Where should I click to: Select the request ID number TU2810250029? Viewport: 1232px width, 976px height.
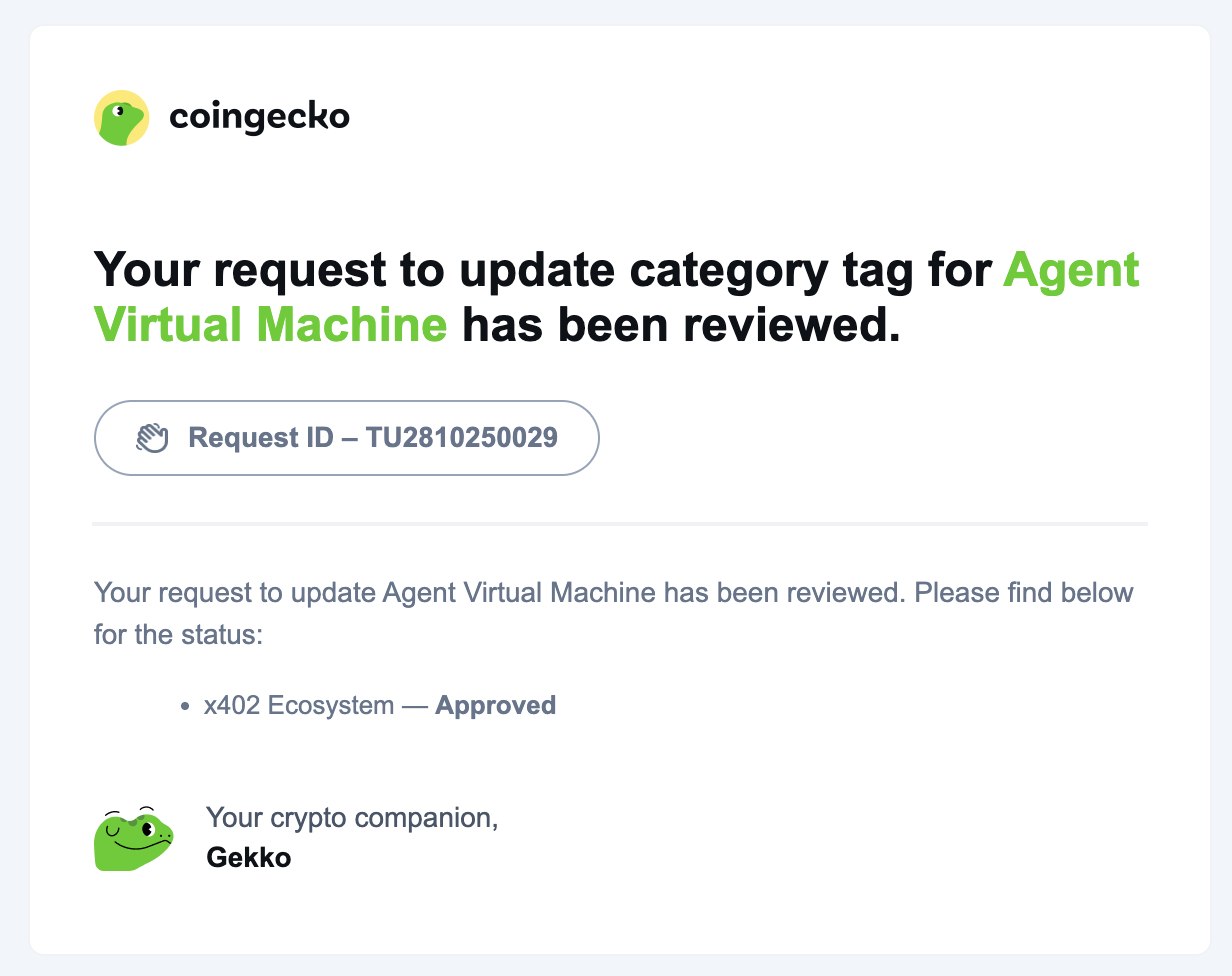click(464, 438)
